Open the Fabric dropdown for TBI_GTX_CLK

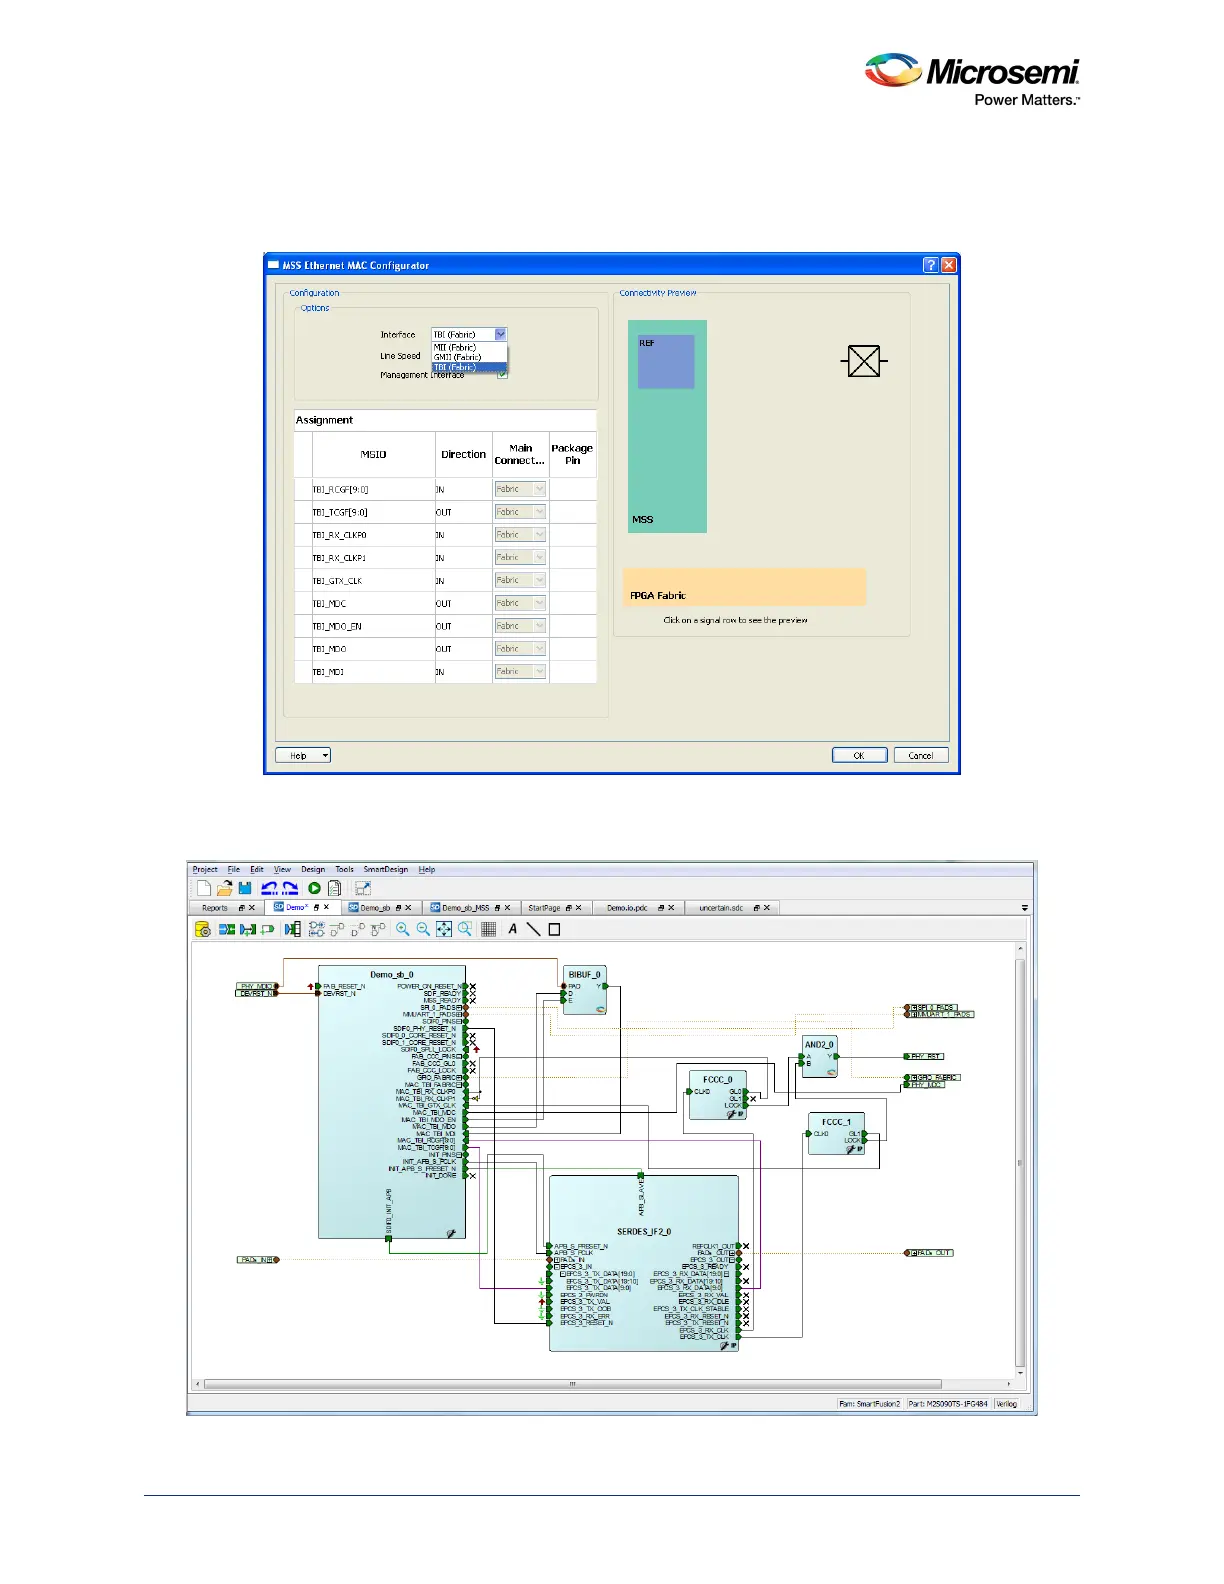539,580
